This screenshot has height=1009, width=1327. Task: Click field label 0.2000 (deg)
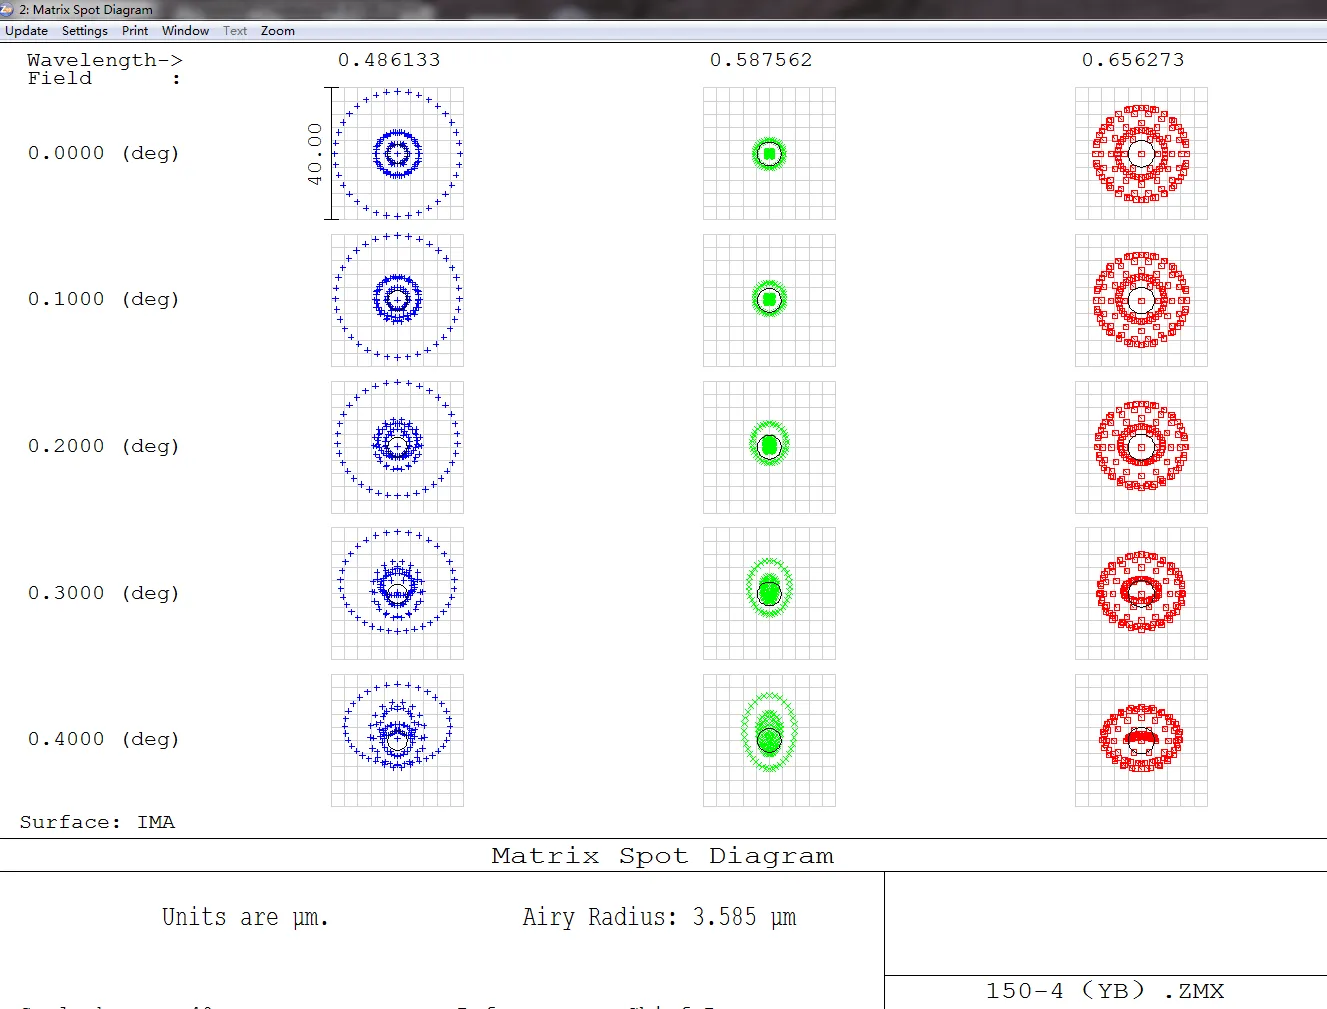coord(103,446)
